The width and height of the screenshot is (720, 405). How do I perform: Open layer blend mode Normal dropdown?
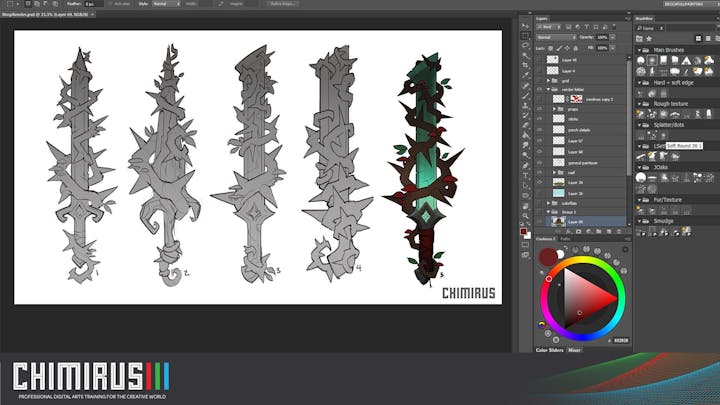(x=556, y=37)
